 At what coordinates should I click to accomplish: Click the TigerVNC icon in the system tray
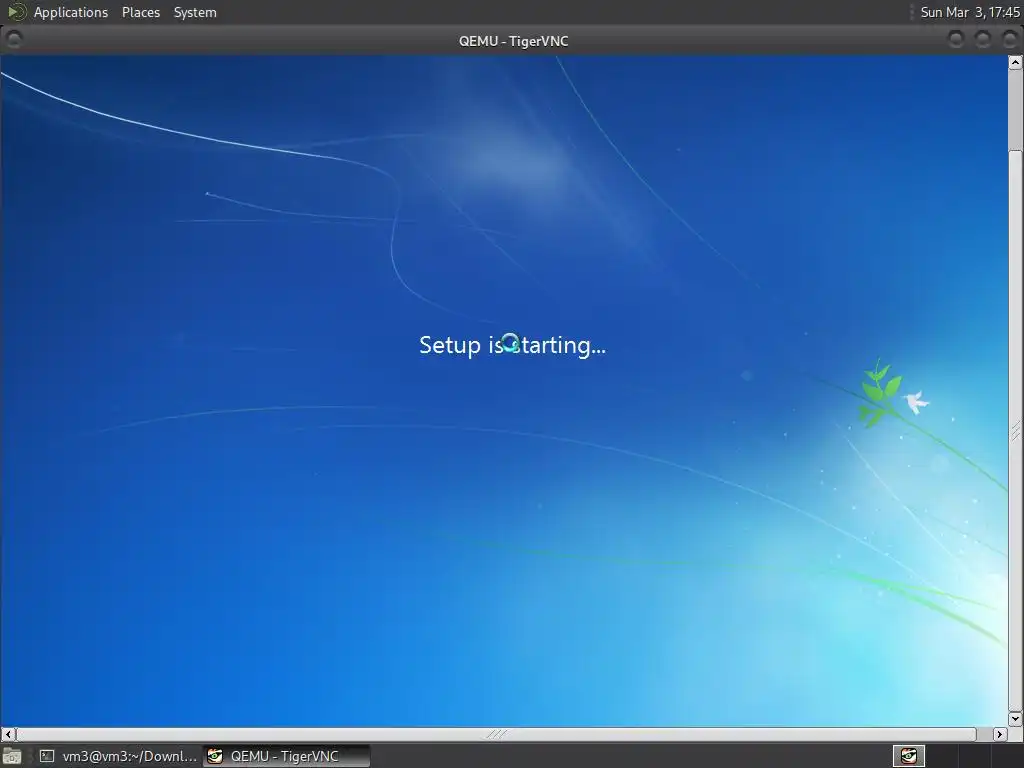tap(908, 756)
